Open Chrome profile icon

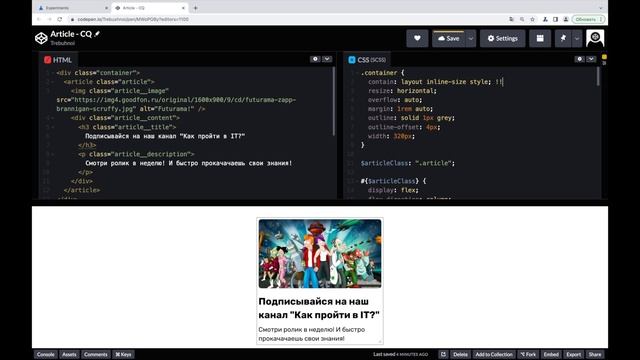click(566, 19)
